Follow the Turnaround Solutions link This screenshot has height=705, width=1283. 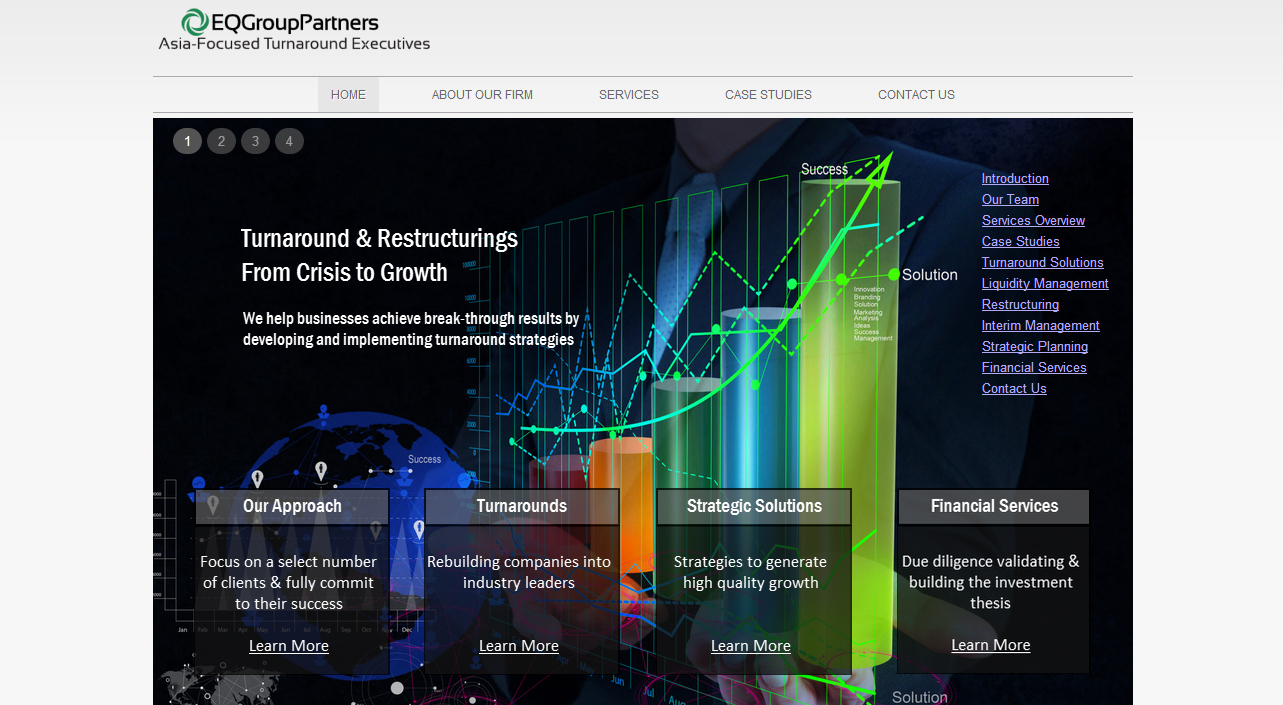(x=1042, y=263)
